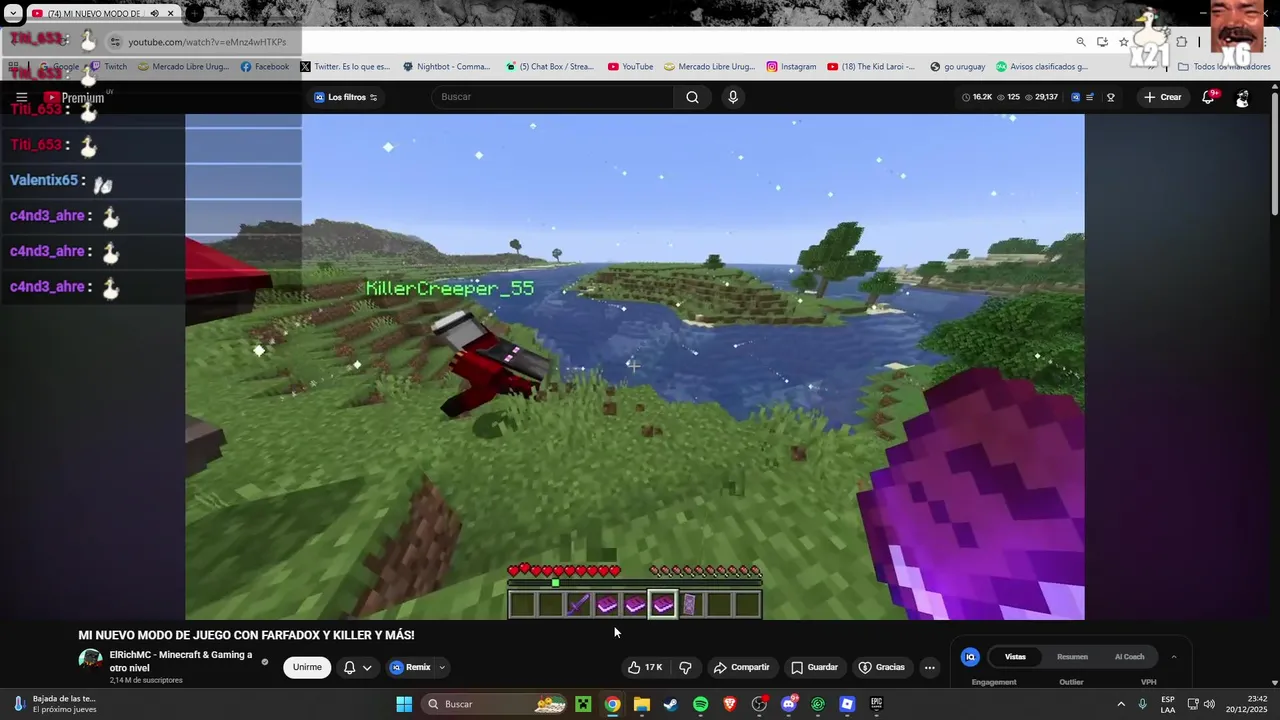Open Minecraft creeper icon in taskbar

(583, 704)
